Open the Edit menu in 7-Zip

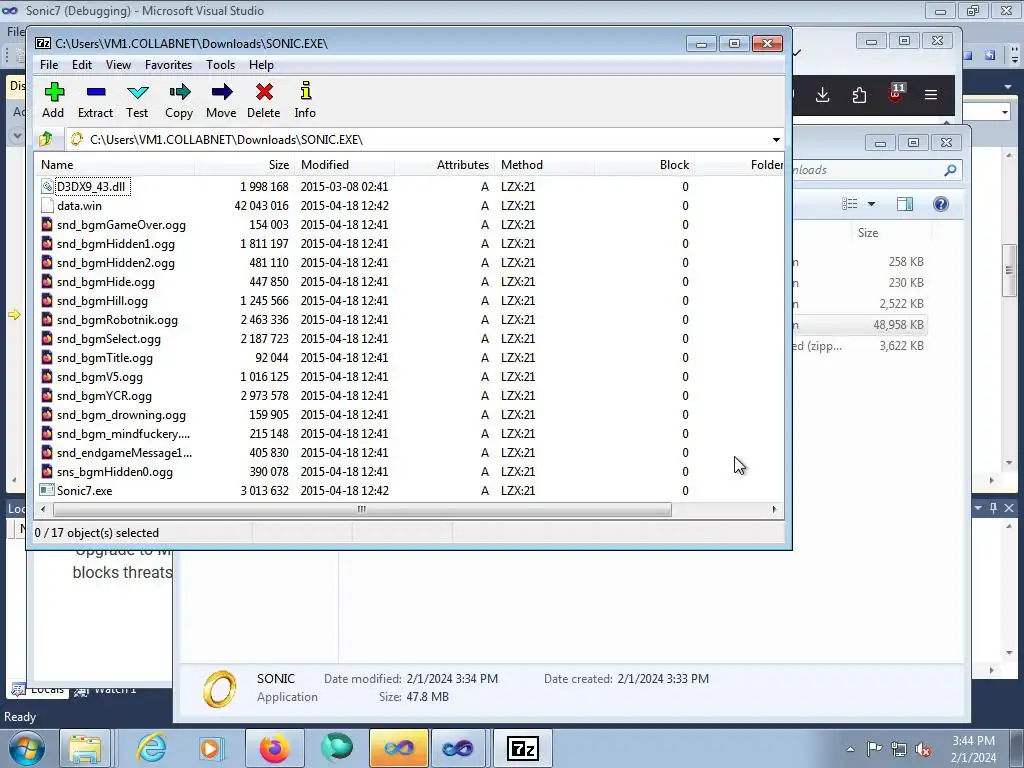point(82,65)
